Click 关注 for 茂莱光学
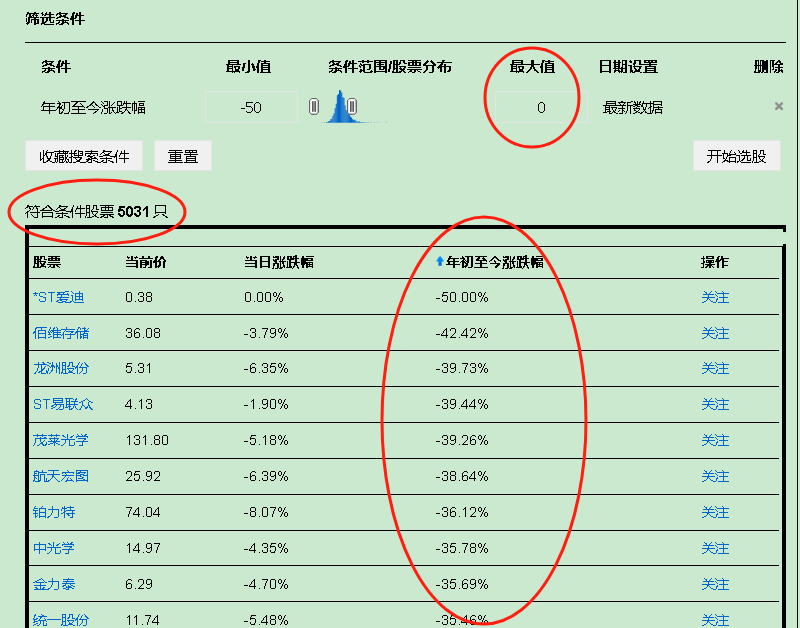The width and height of the screenshot is (800, 628). [x=715, y=440]
